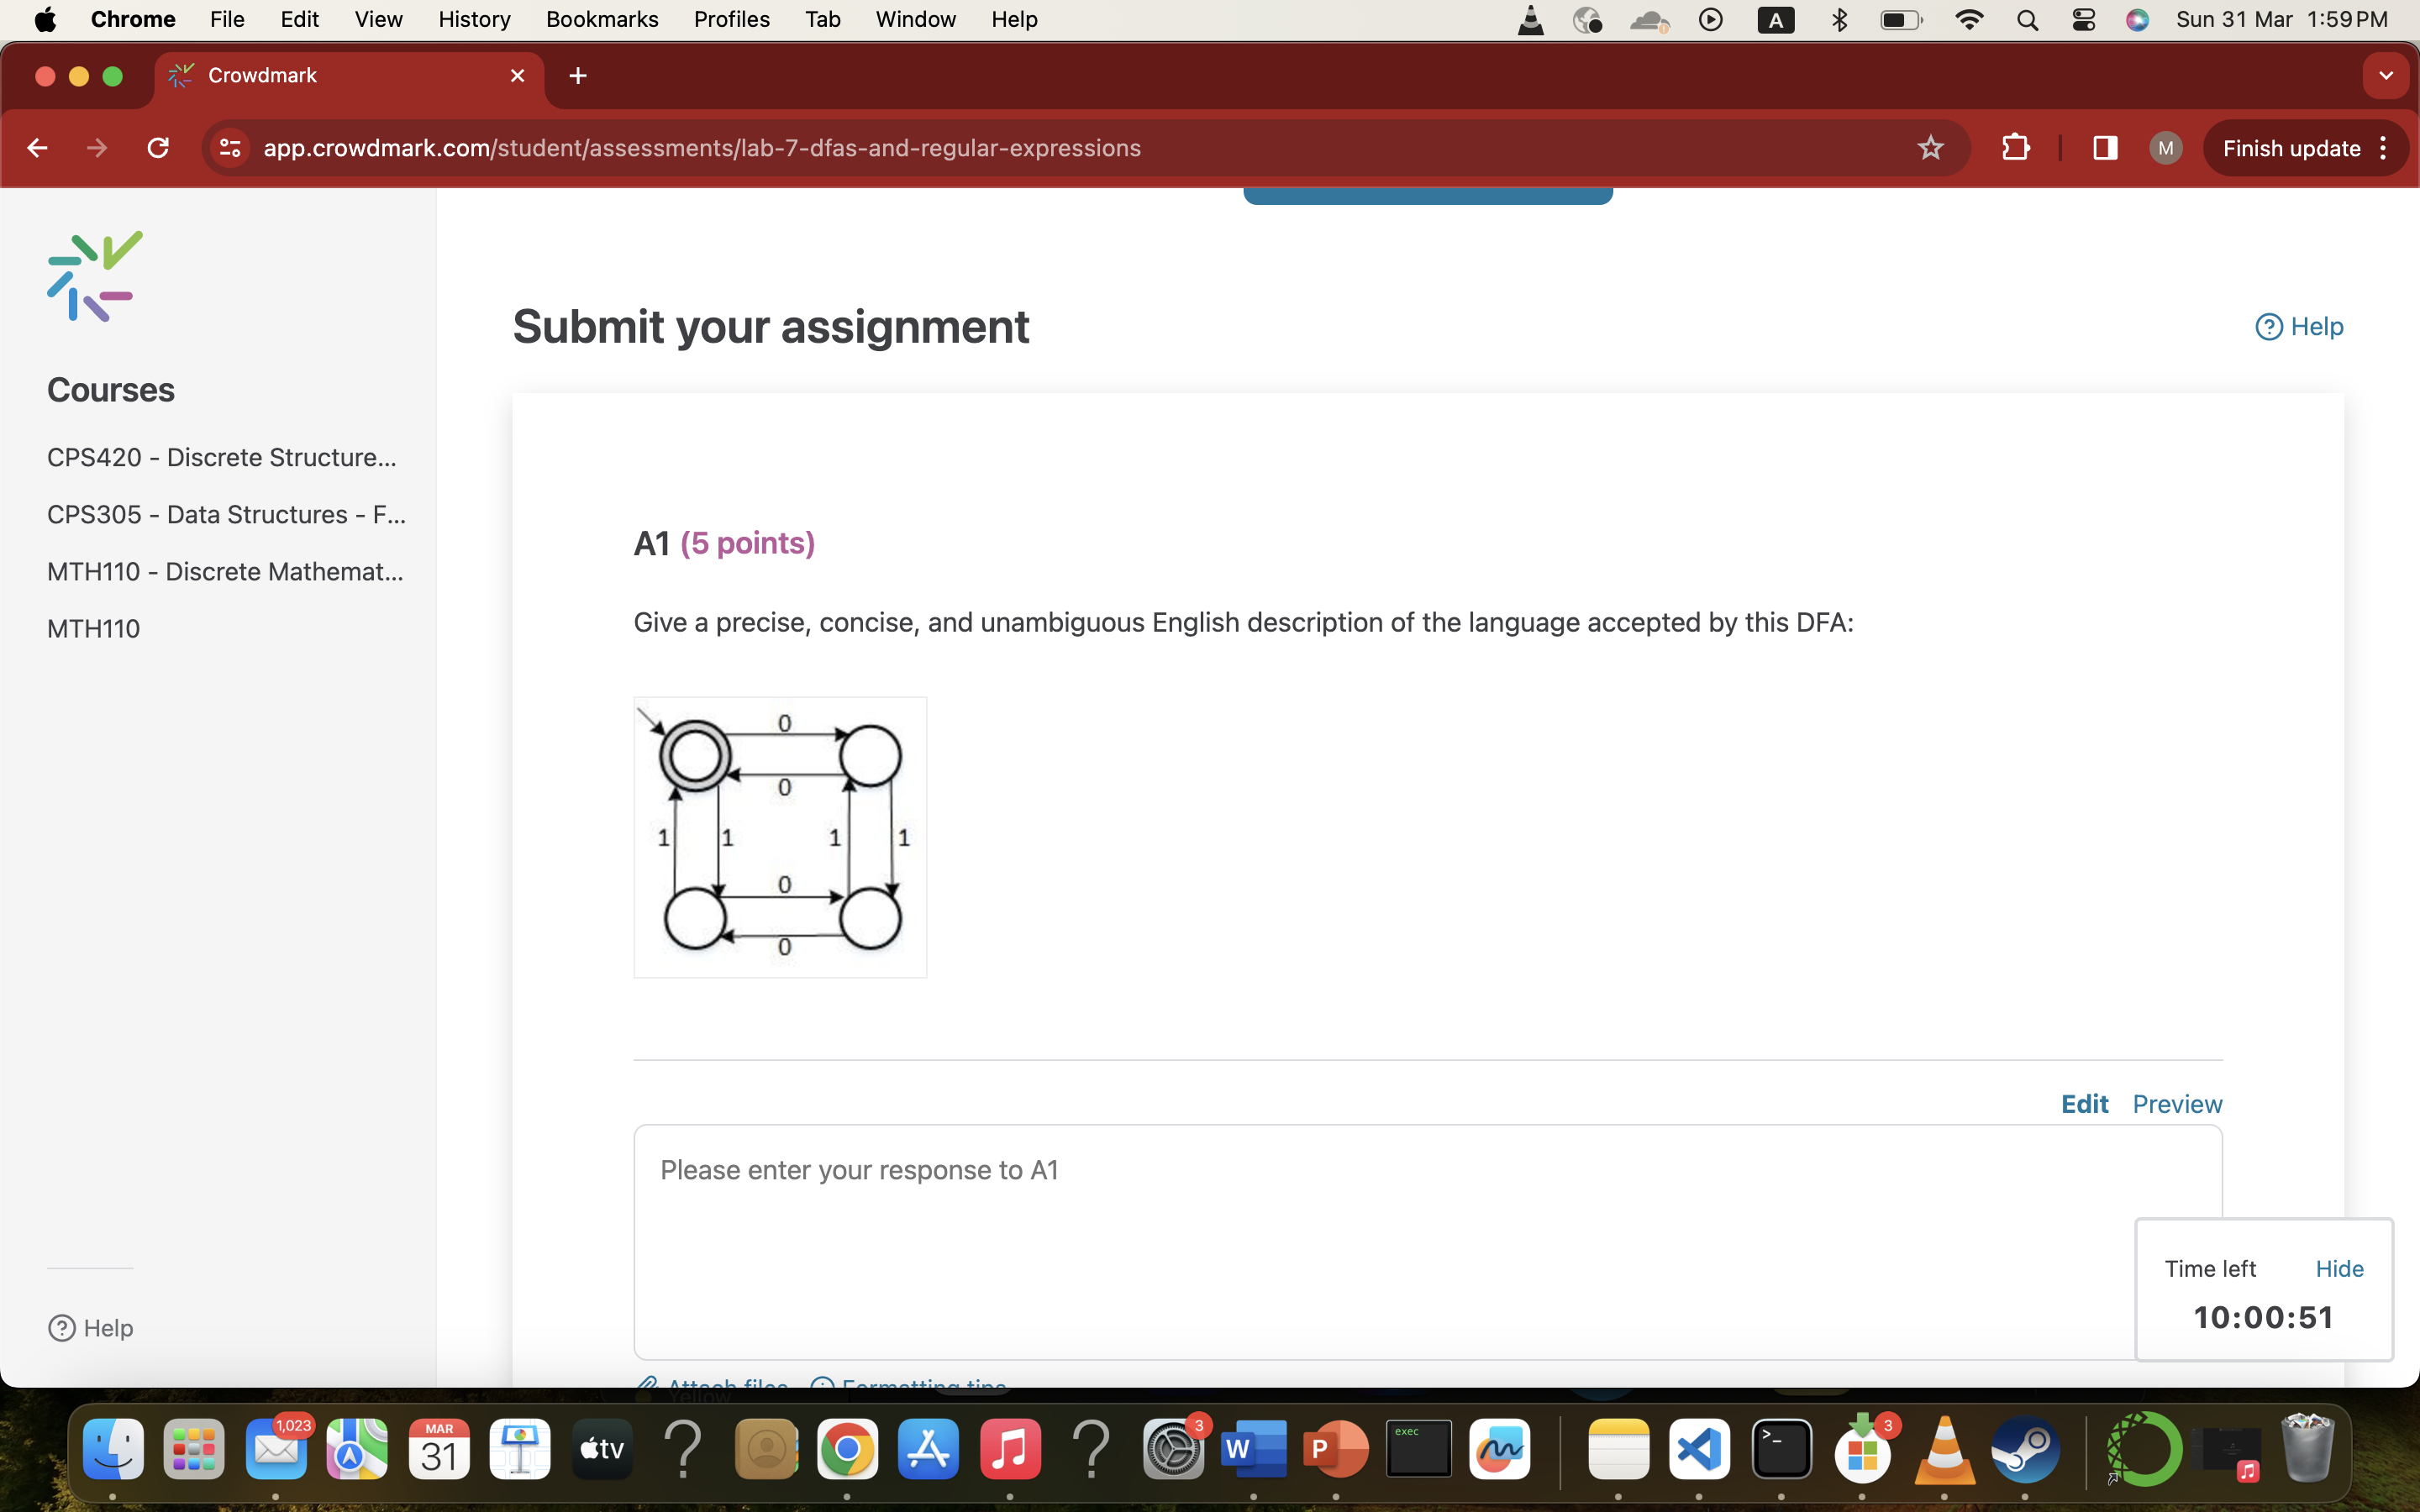Open the tab search chevron dropdown
Viewport: 2420px width, 1512px height.
[x=2386, y=75]
